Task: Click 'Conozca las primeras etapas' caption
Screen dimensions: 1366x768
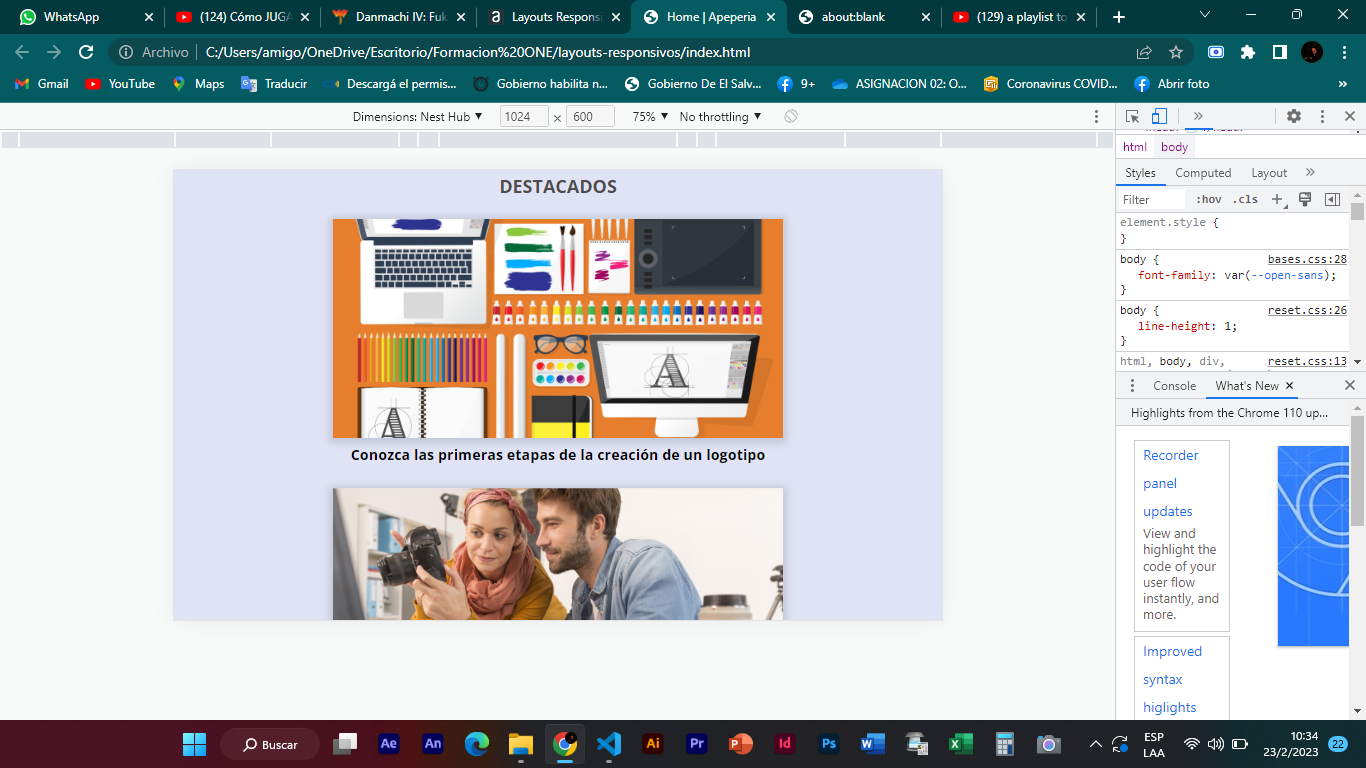Action: (558, 455)
